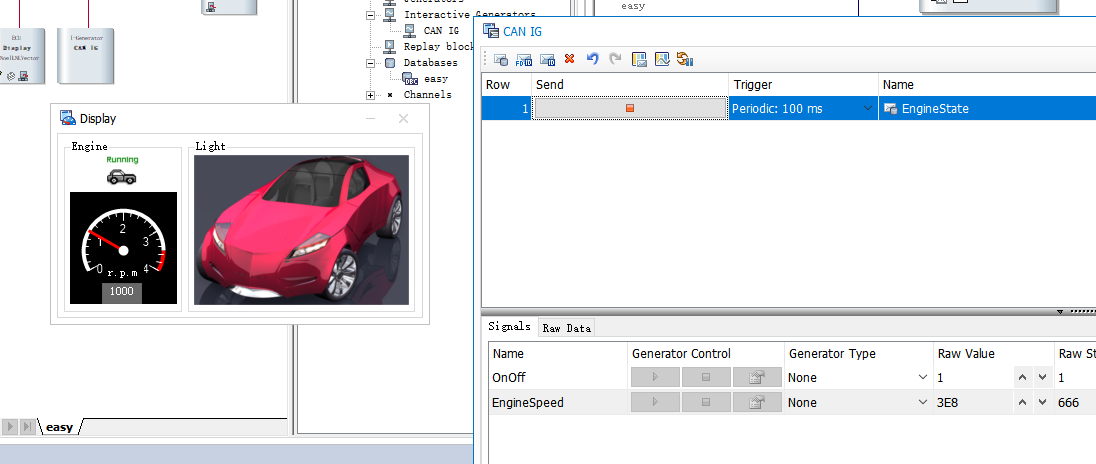Start the EngineSpeed signal generator
The height and width of the screenshot is (464, 1096).
(x=655, y=403)
